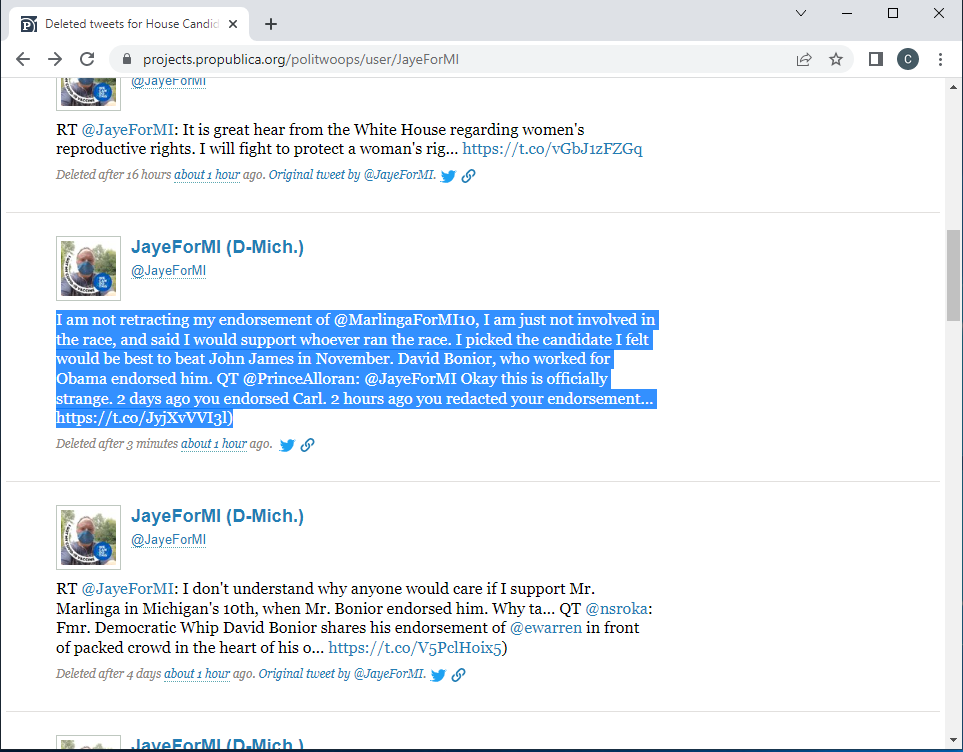Go forward to the next page
Image resolution: width=963 pixels, height=752 pixels.
click(x=55, y=59)
